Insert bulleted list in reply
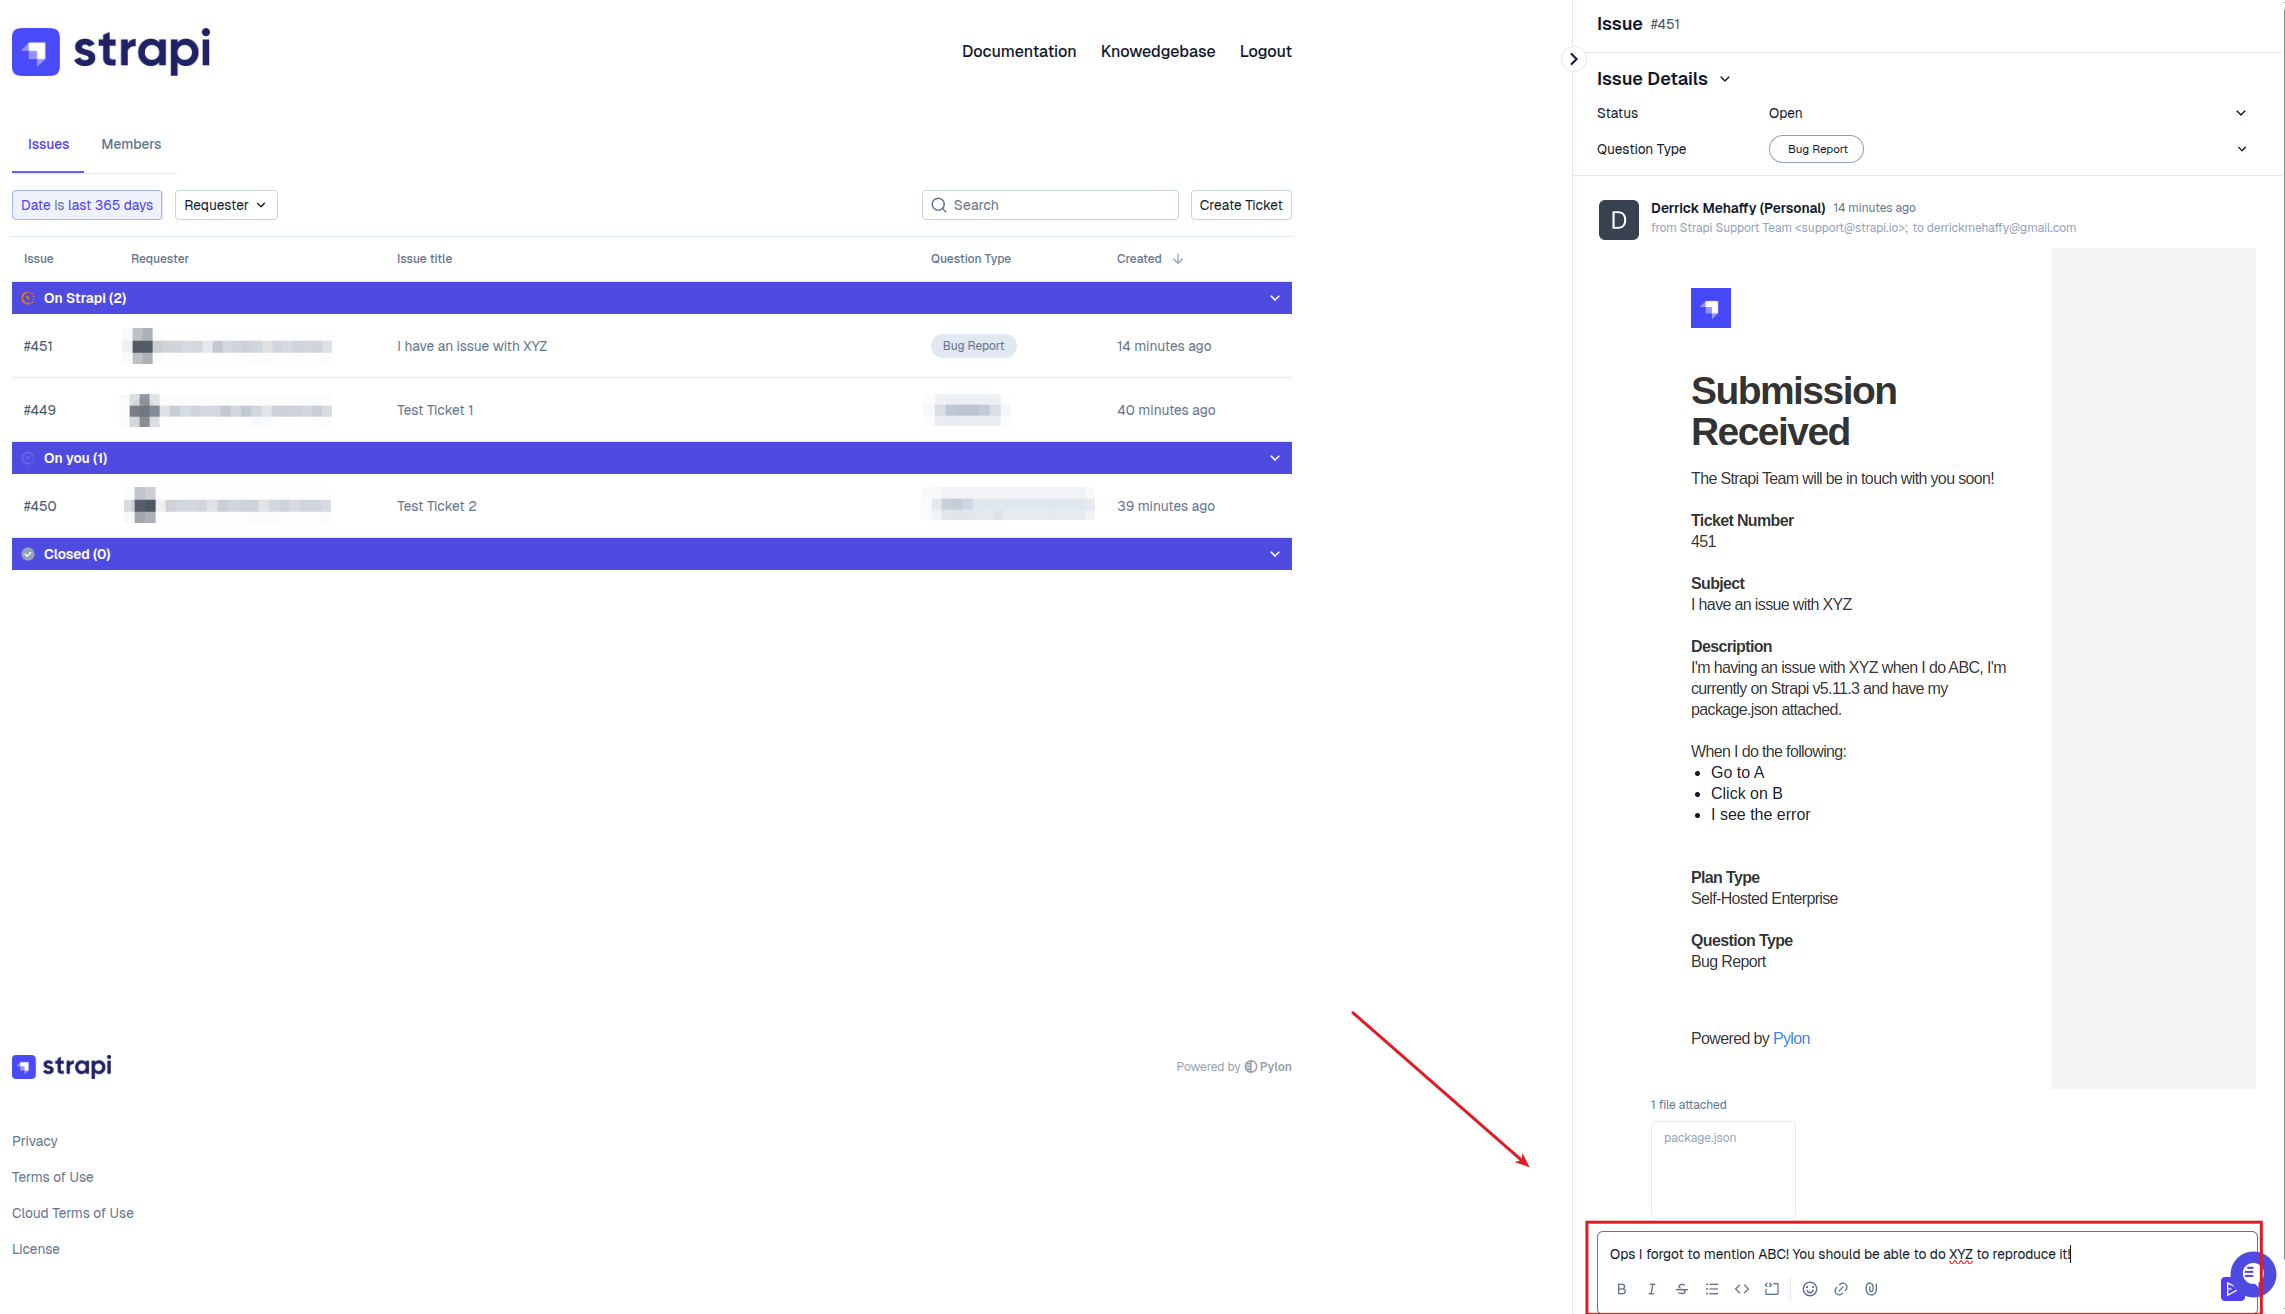Image resolution: width=2285 pixels, height=1314 pixels. (x=1711, y=1289)
